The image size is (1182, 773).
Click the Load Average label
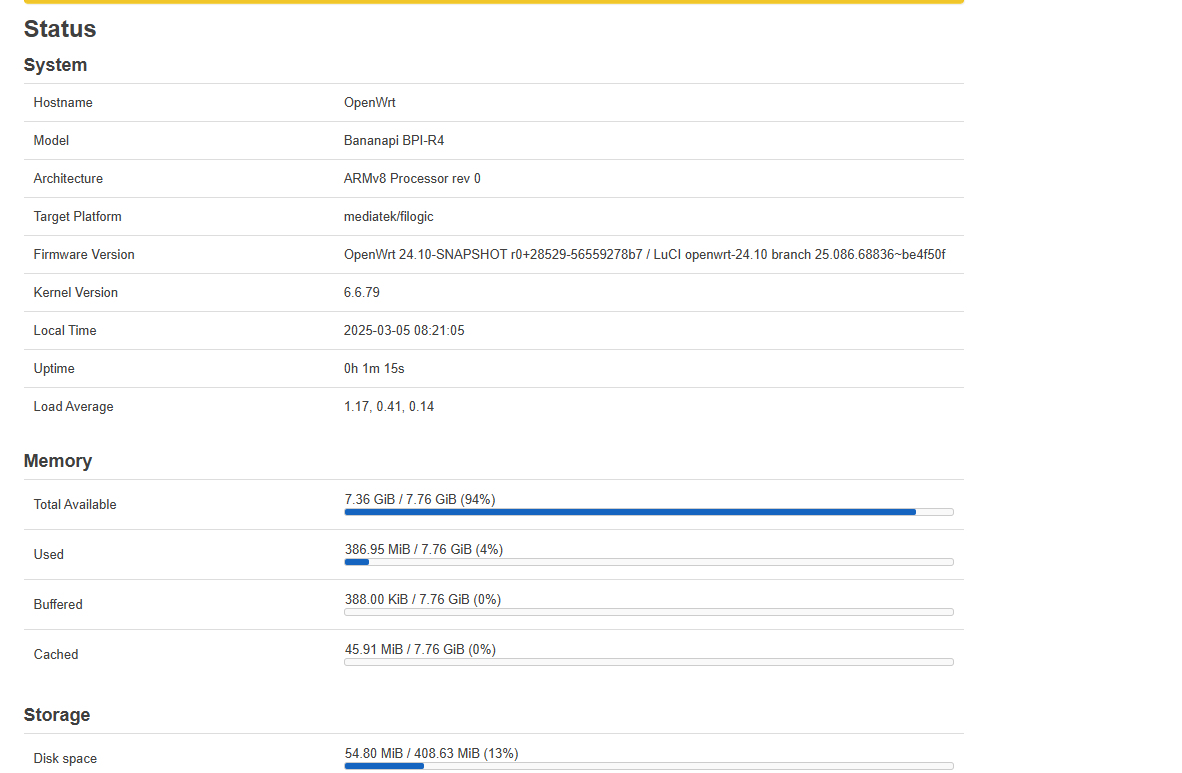(x=73, y=406)
